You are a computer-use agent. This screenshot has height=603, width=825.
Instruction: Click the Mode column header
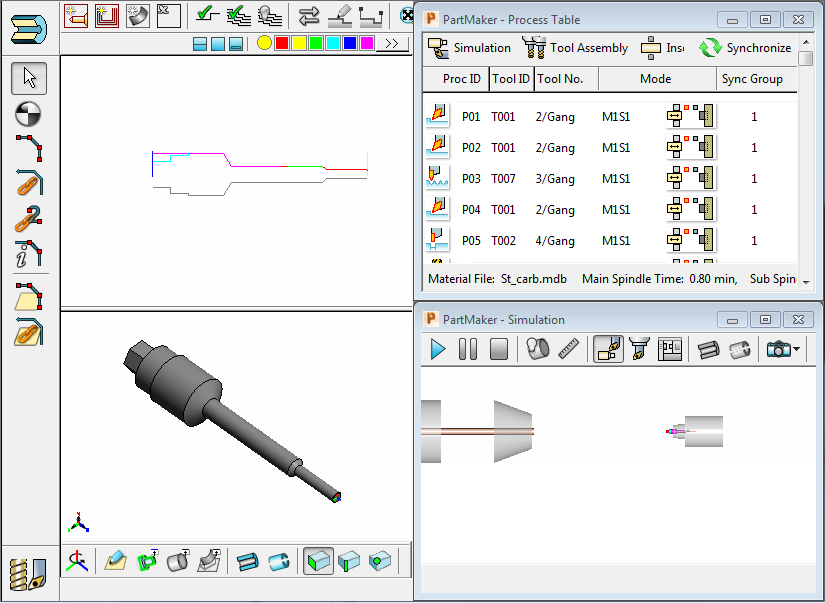[657, 79]
